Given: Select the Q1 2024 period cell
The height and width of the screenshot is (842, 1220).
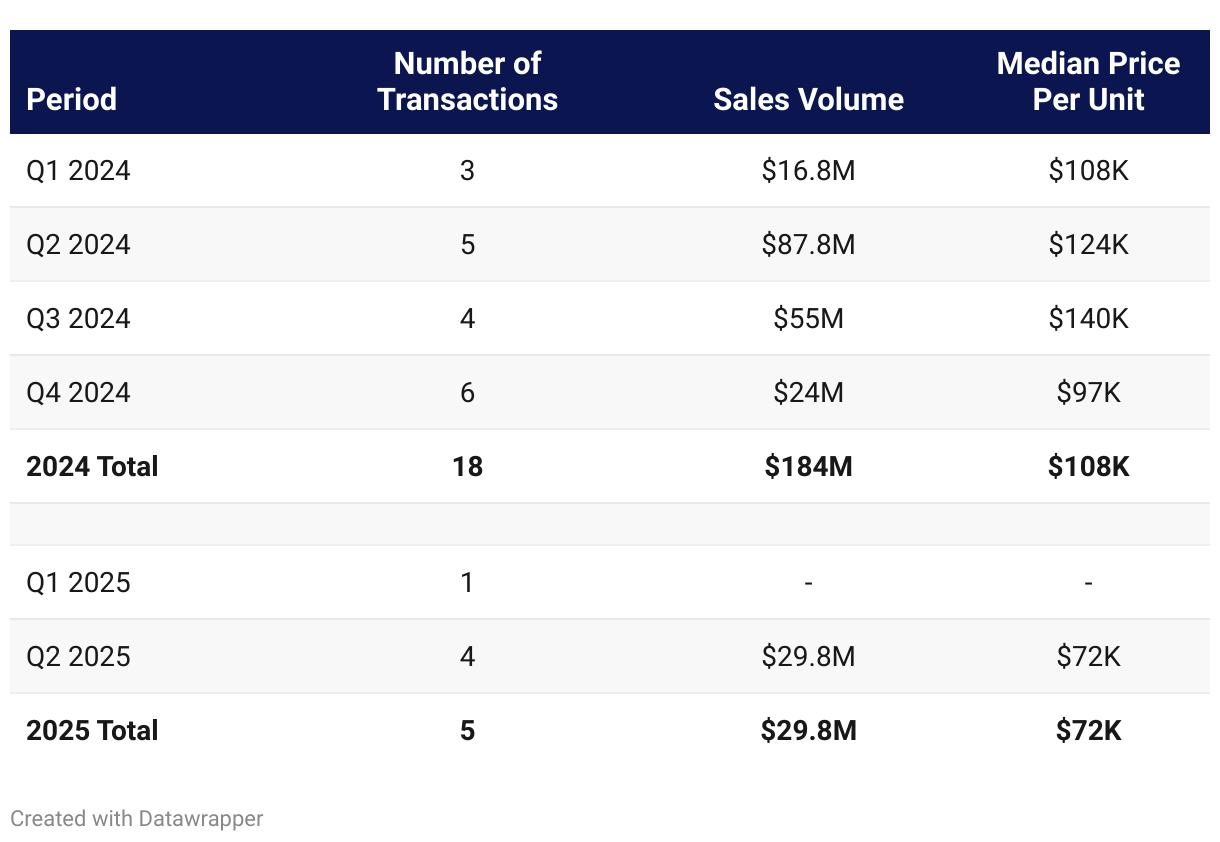Looking at the screenshot, I should tap(78, 171).
